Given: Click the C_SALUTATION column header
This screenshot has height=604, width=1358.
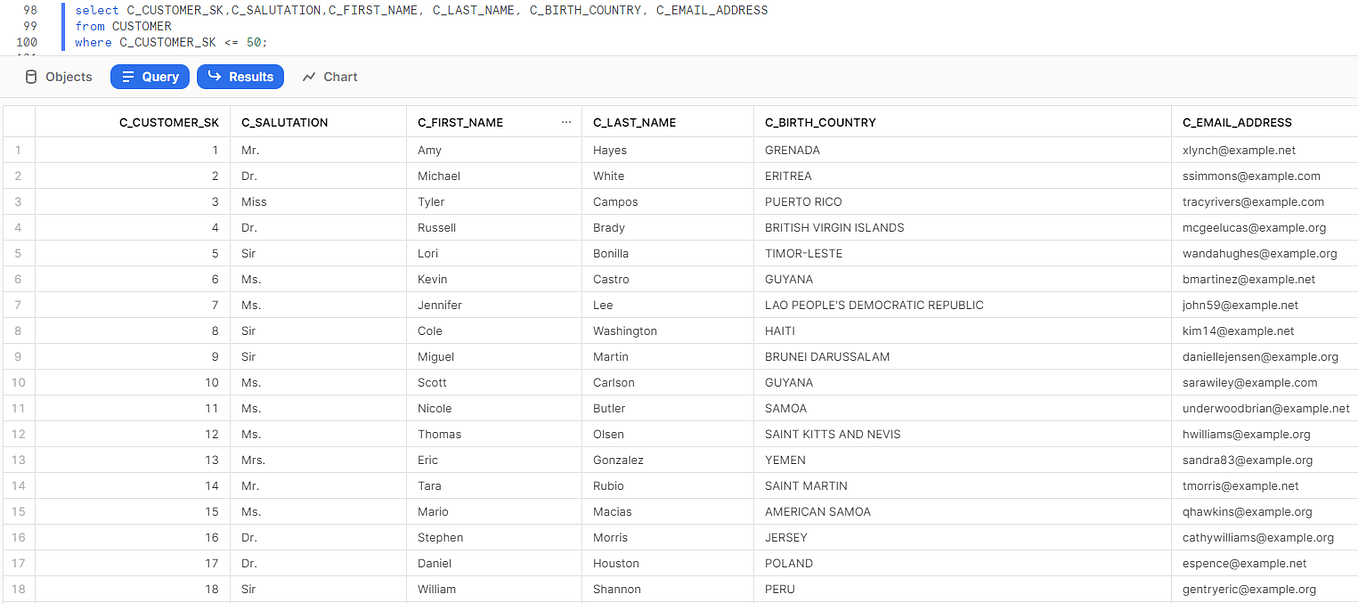Looking at the screenshot, I should [x=285, y=122].
